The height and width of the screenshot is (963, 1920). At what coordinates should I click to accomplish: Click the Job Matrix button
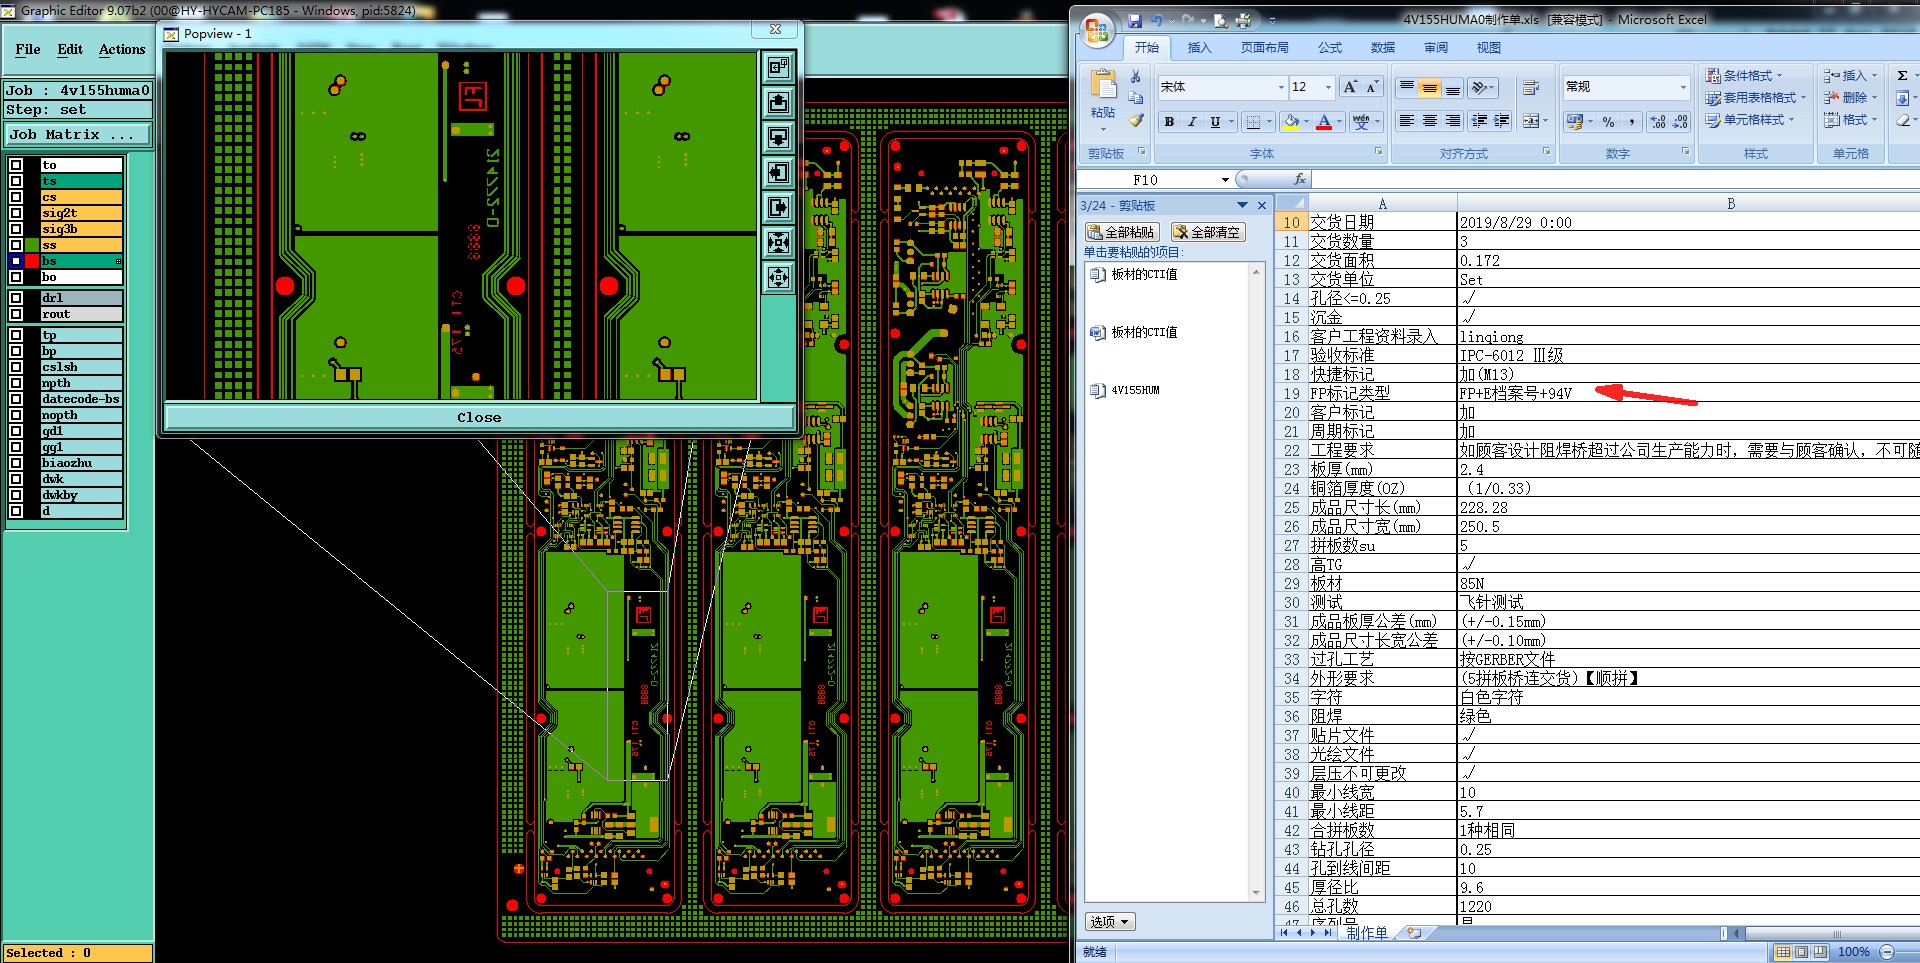point(78,134)
